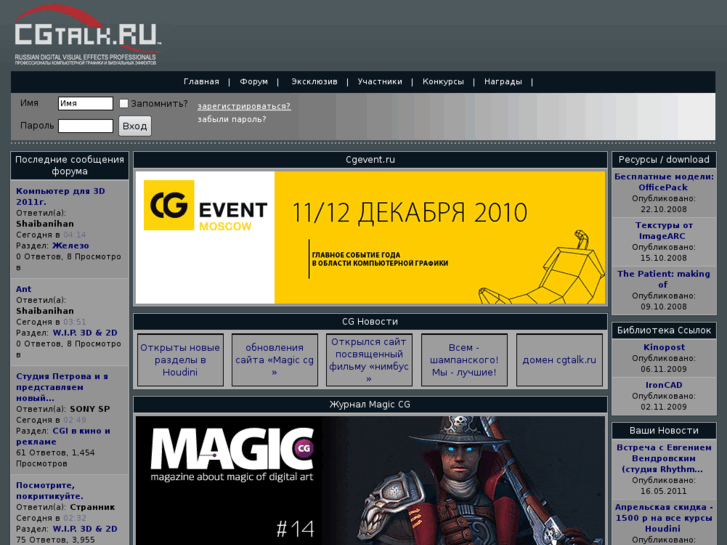Viewport: 727px width, 545px height.
Task: Focus the Пароль password input field
Action: coord(86,126)
